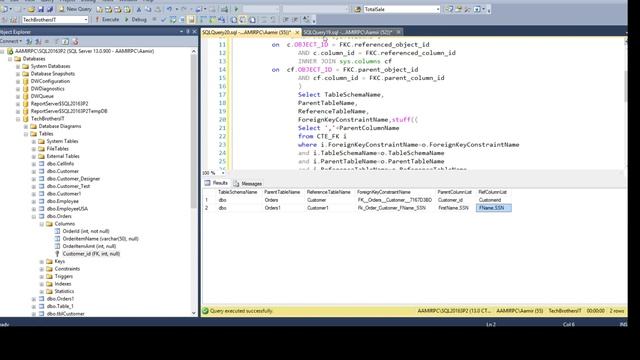Click the Debug button
Image resolution: width=640 pixels, height=360 pixels.
[136, 19]
